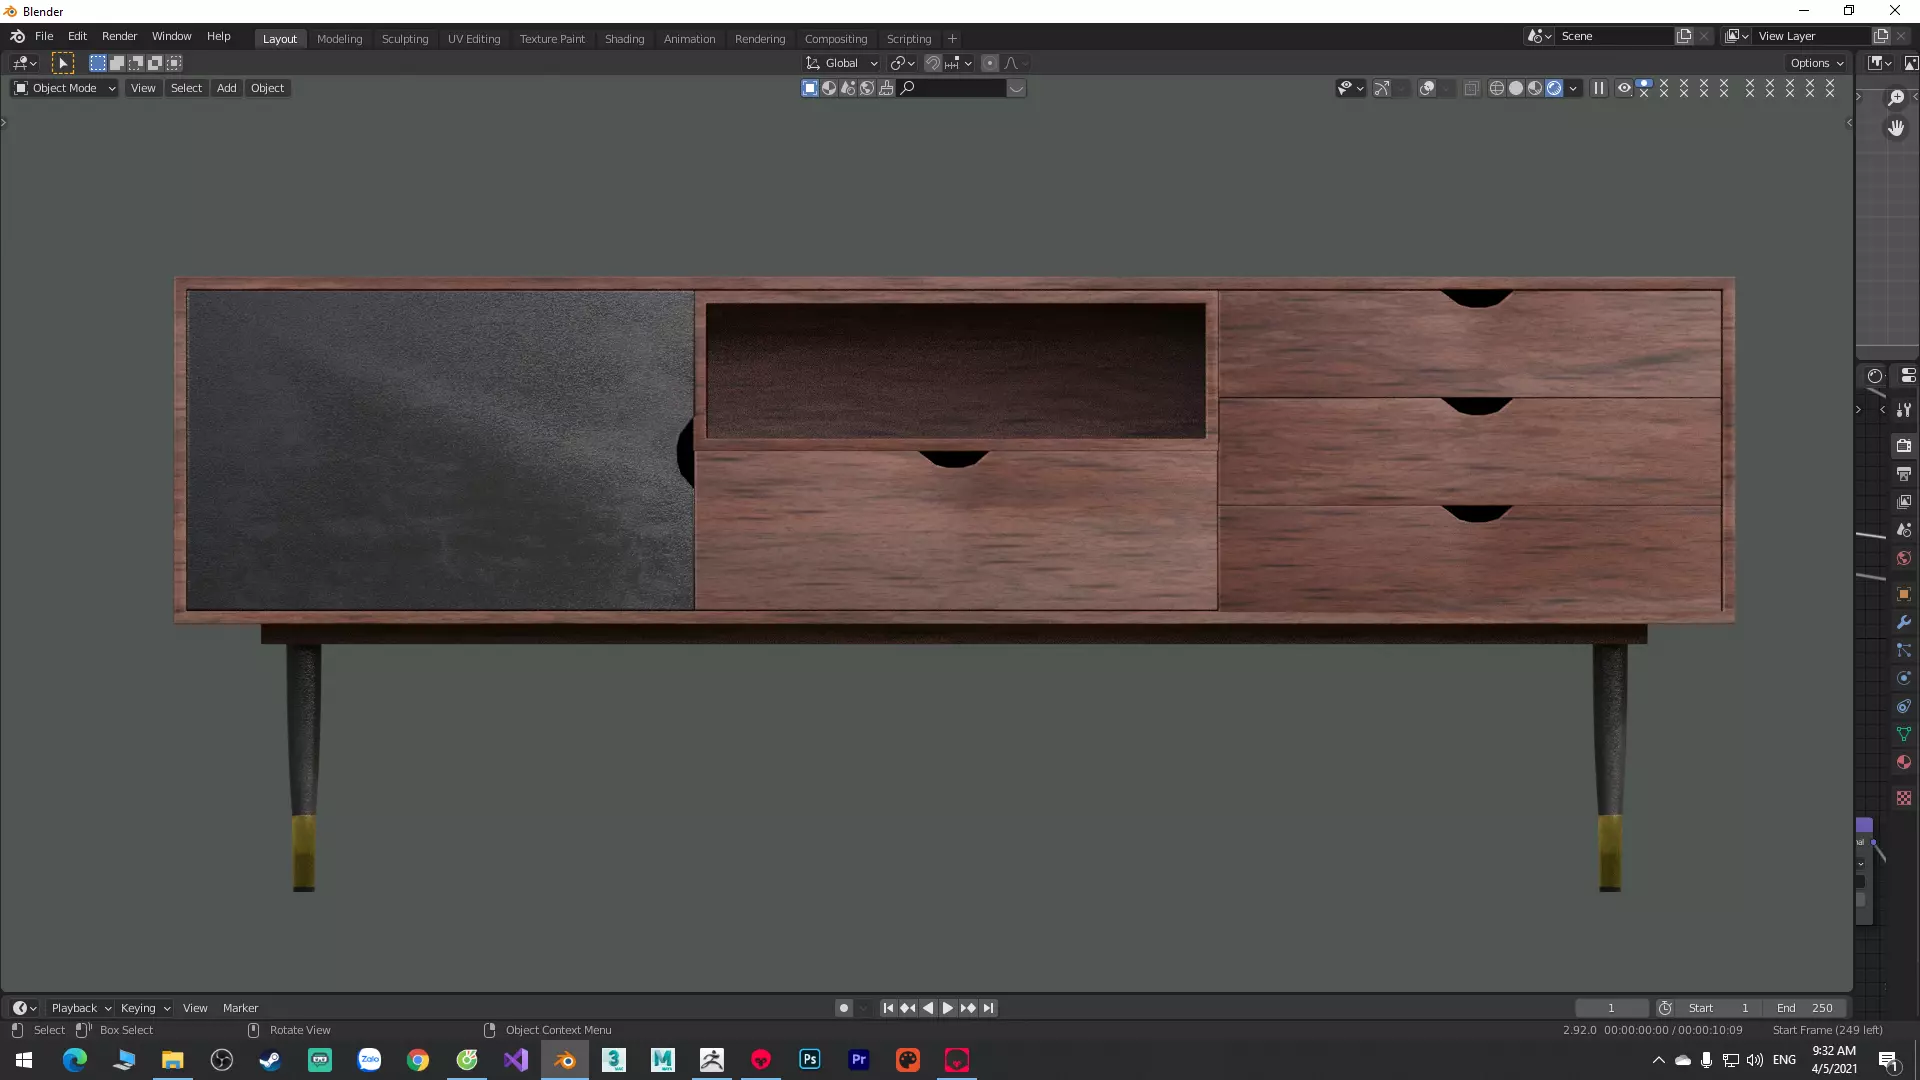Switch to the Shading workspace tab
The image size is (1920, 1080).
(x=624, y=39)
